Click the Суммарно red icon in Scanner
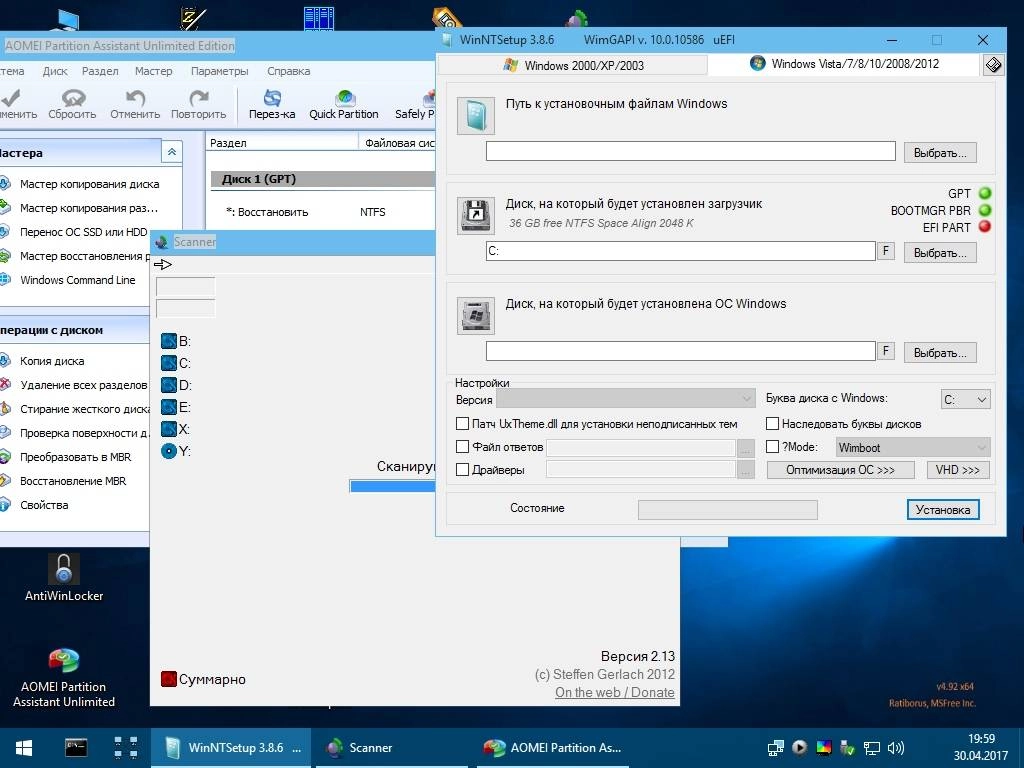Image resolution: width=1024 pixels, height=768 pixels. click(168, 679)
